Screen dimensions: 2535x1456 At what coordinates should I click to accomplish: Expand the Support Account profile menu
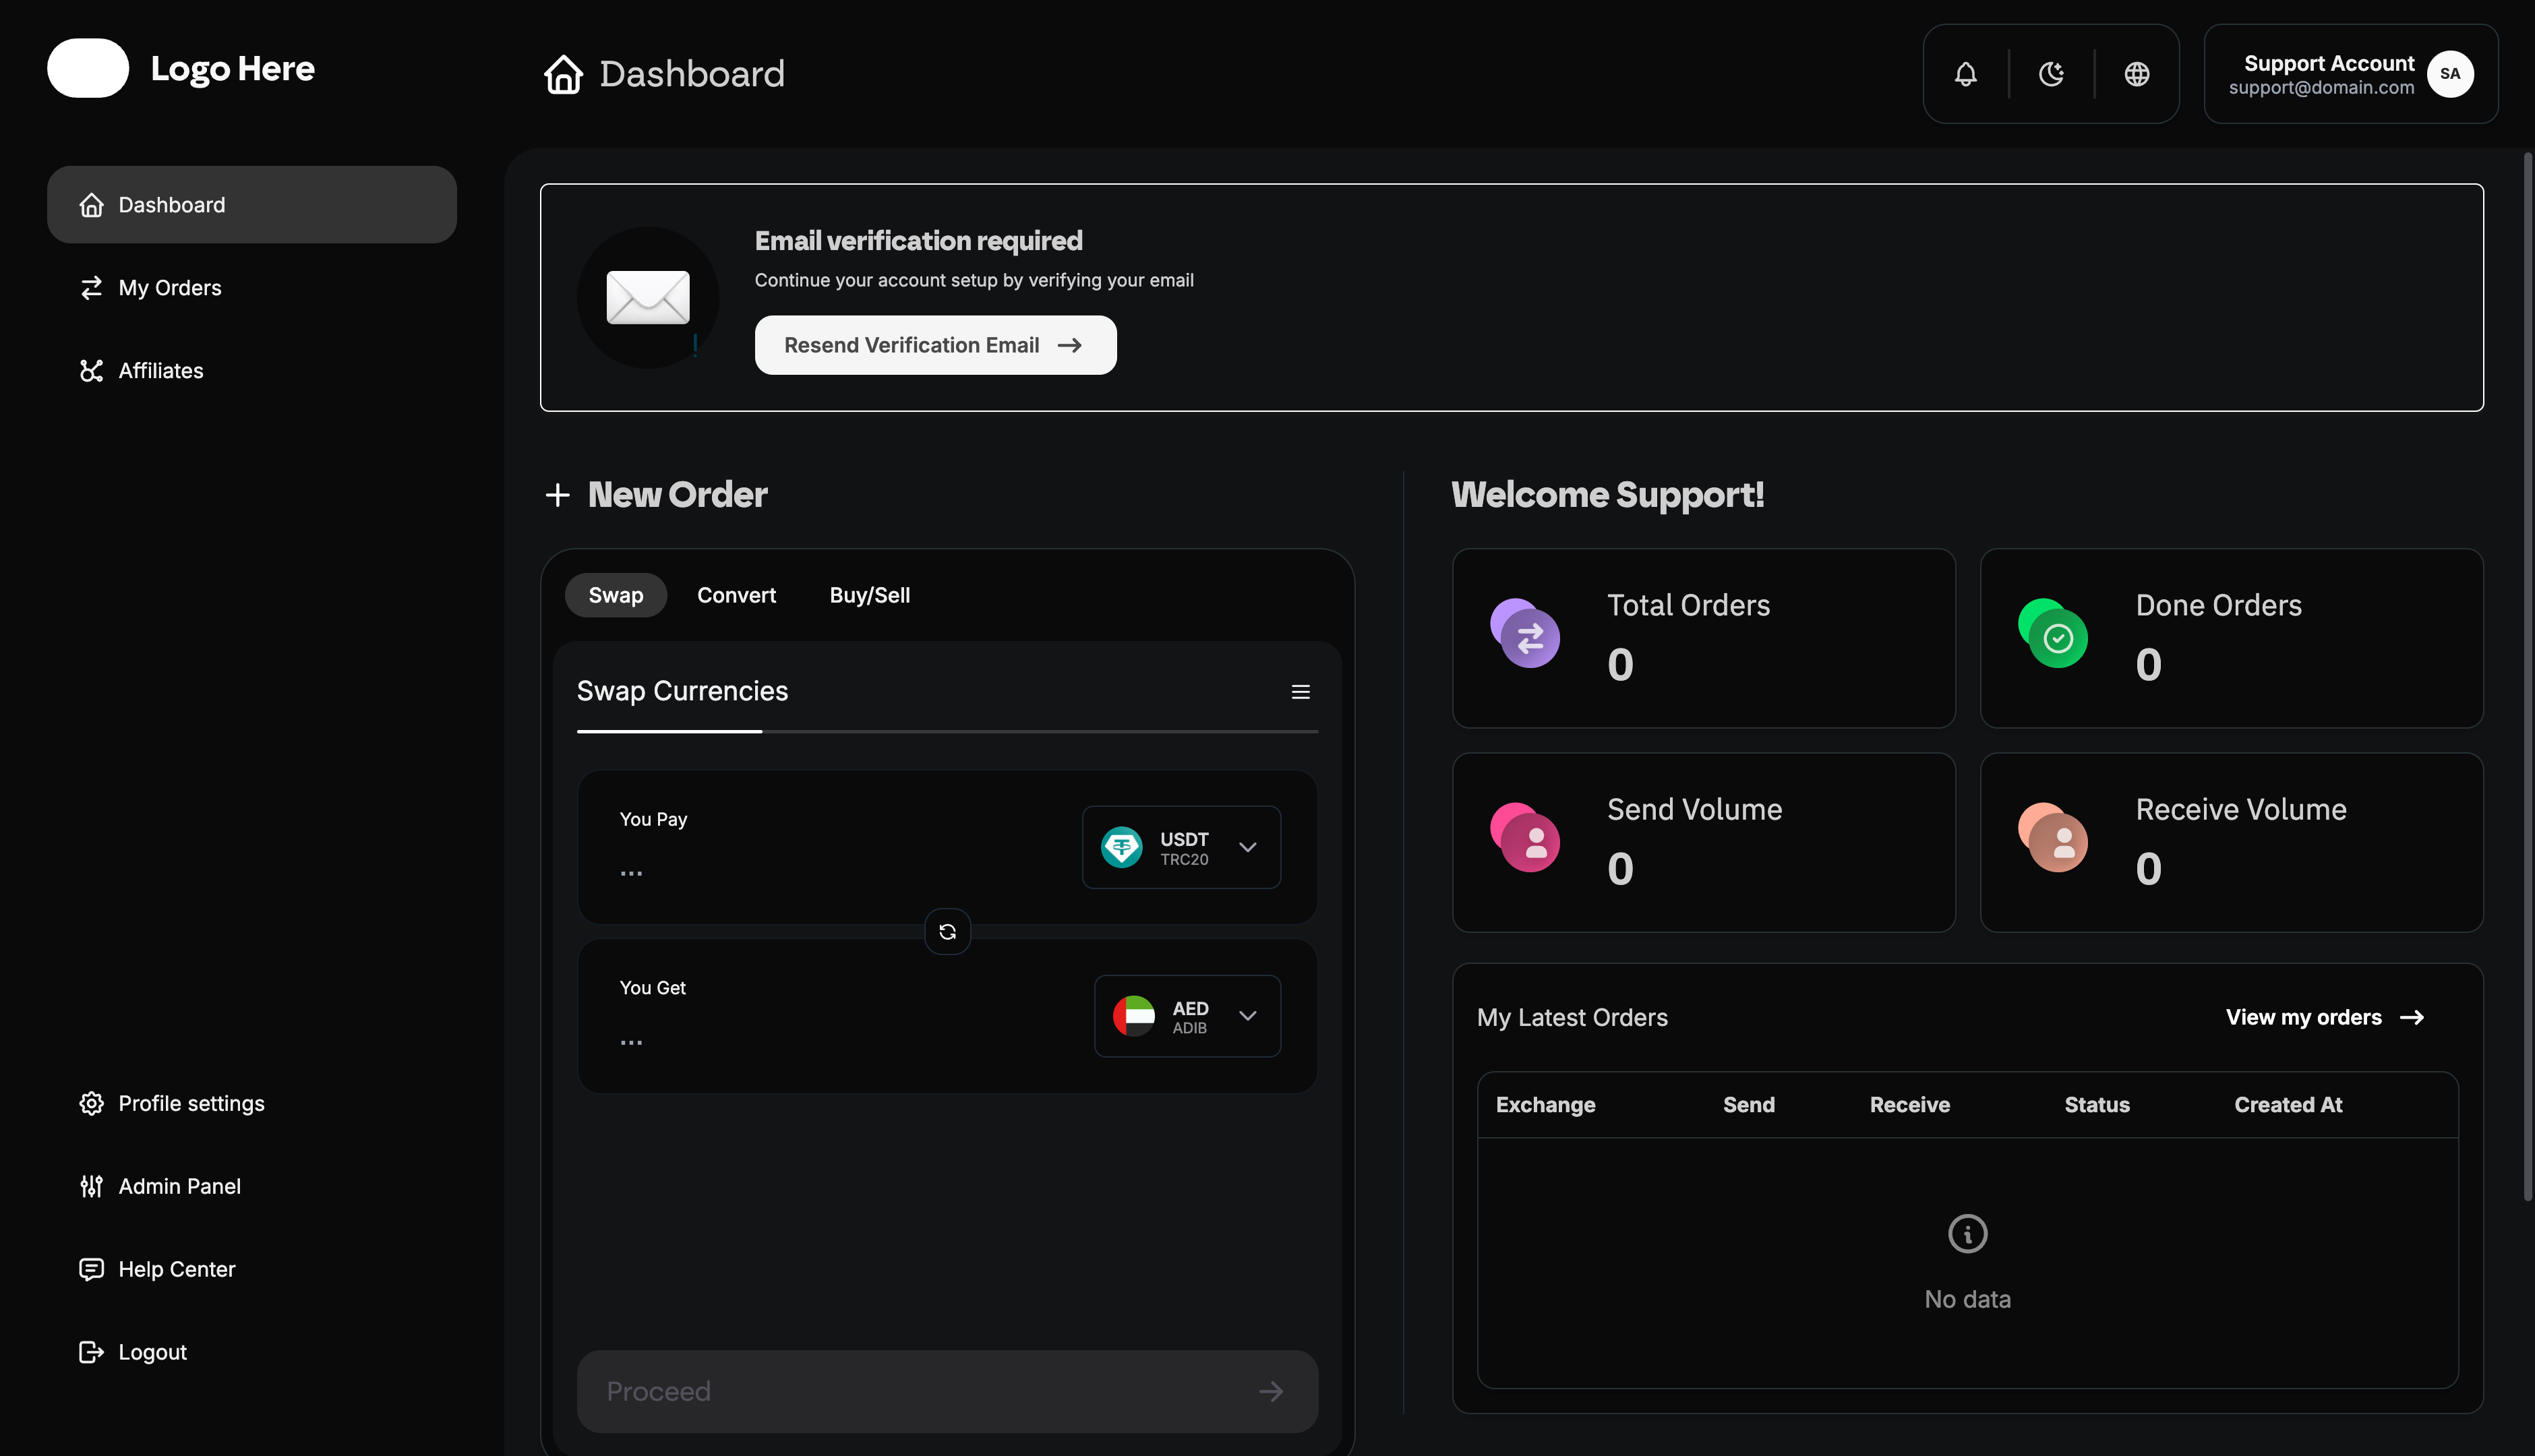[x=2349, y=73]
